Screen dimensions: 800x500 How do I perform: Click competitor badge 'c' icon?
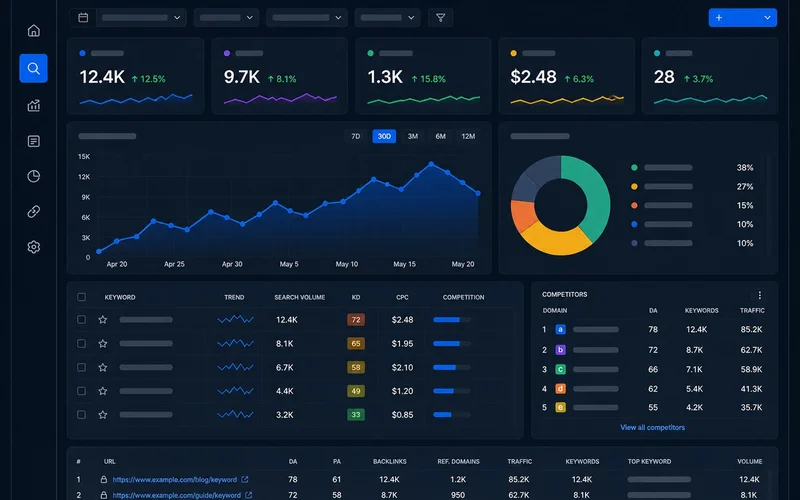560,369
